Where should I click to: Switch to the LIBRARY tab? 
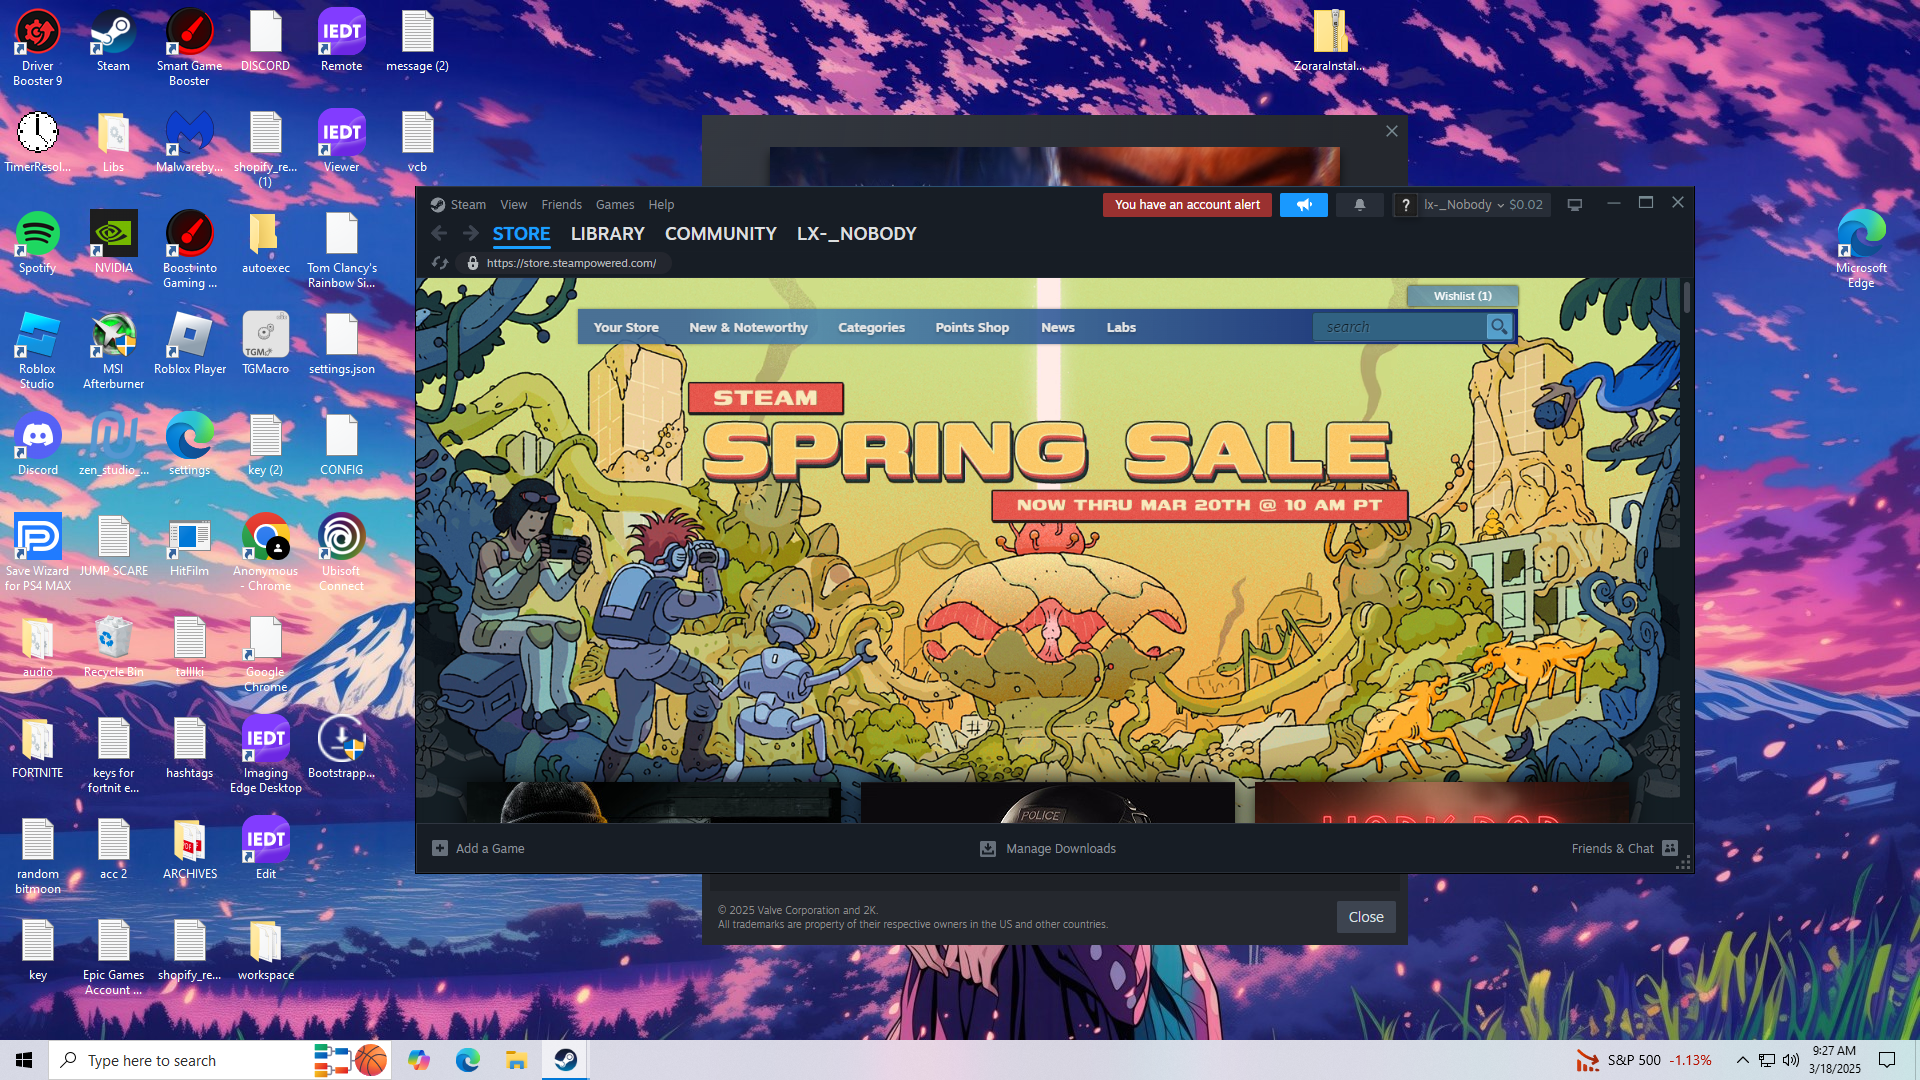[x=607, y=234]
